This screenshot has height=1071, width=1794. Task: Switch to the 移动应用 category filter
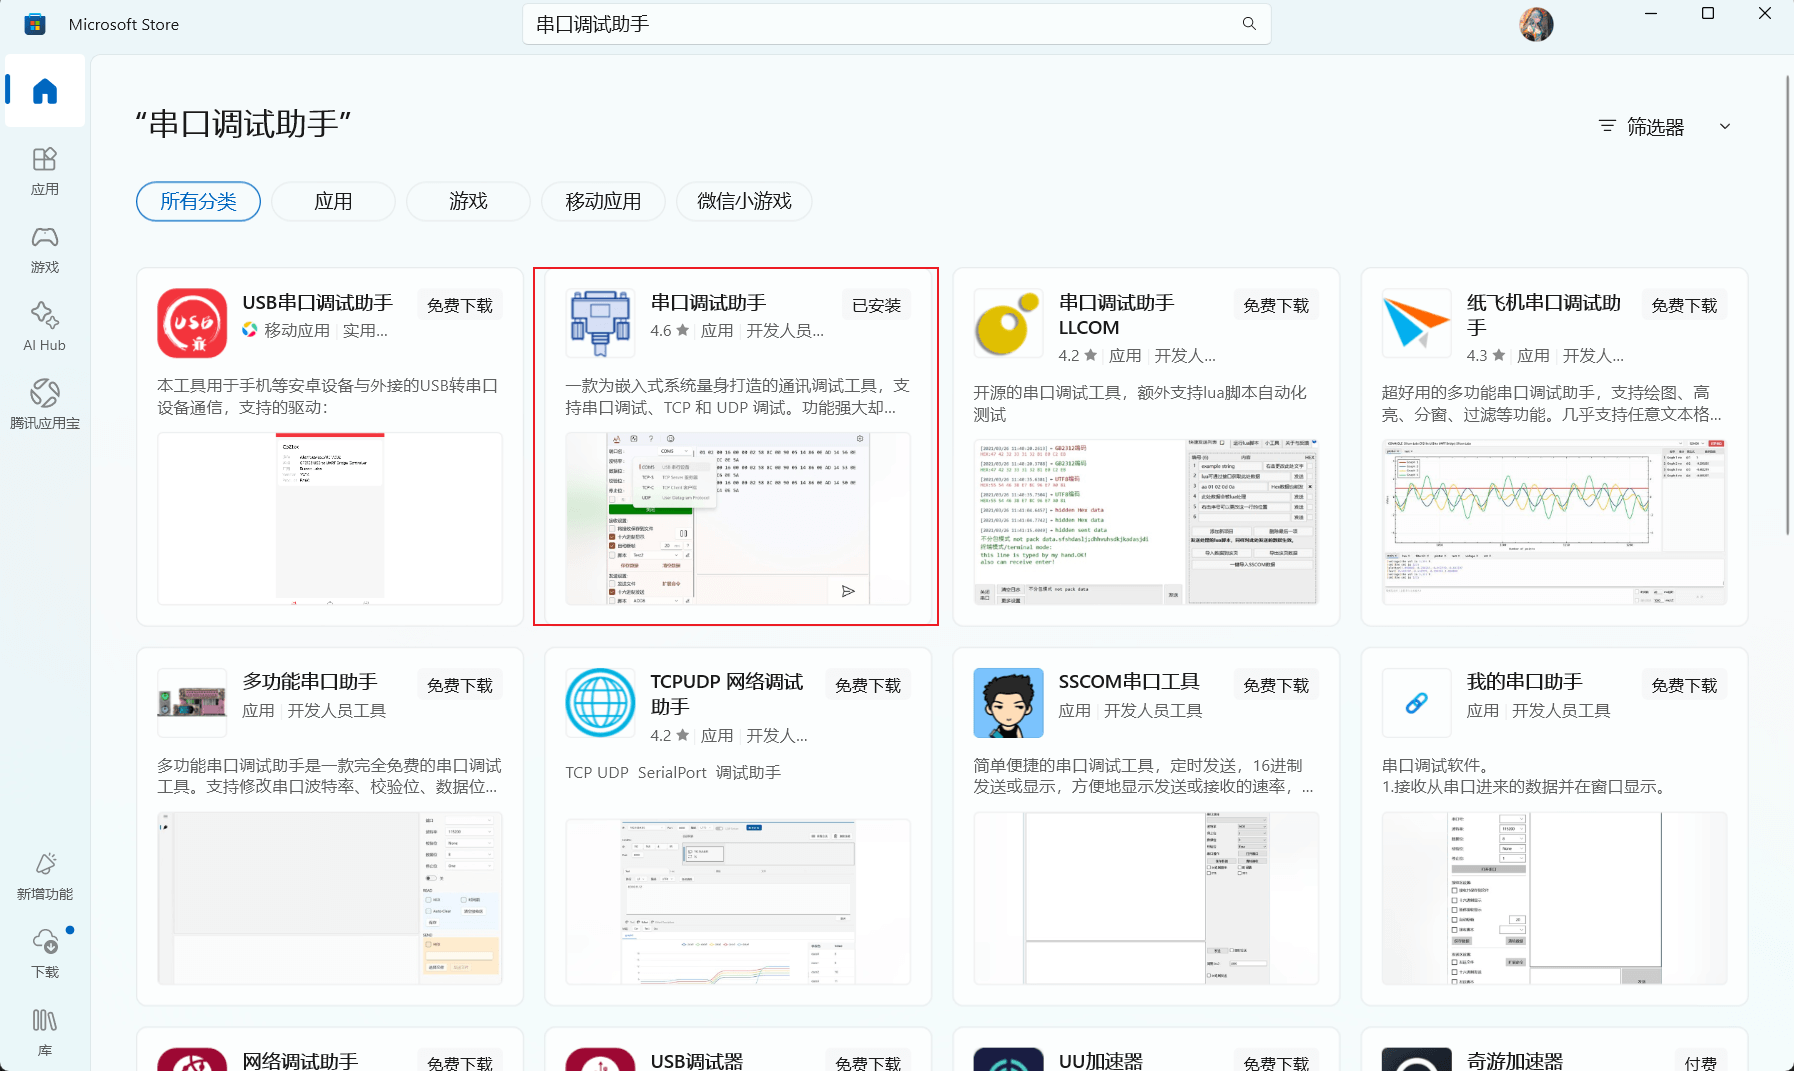pyautogui.click(x=603, y=202)
